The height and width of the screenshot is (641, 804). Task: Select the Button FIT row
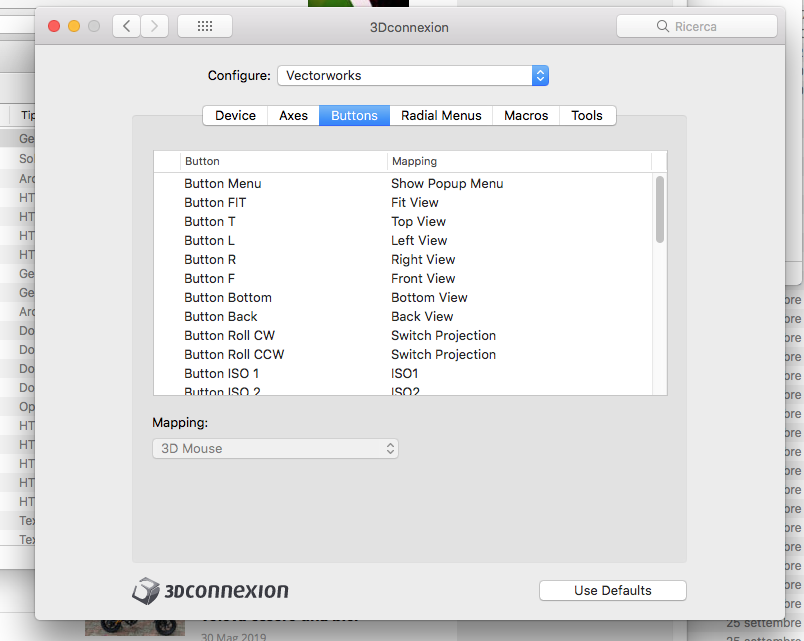point(215,203)
